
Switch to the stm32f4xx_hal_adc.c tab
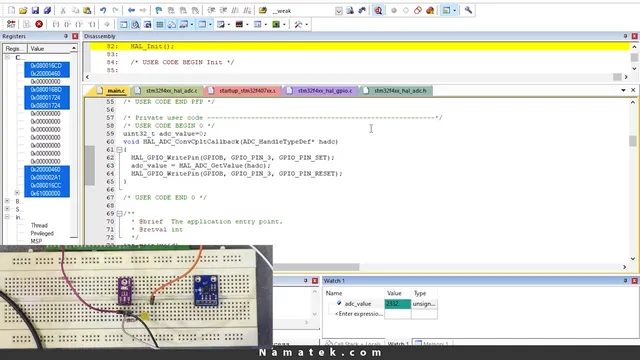pos(171,91)
